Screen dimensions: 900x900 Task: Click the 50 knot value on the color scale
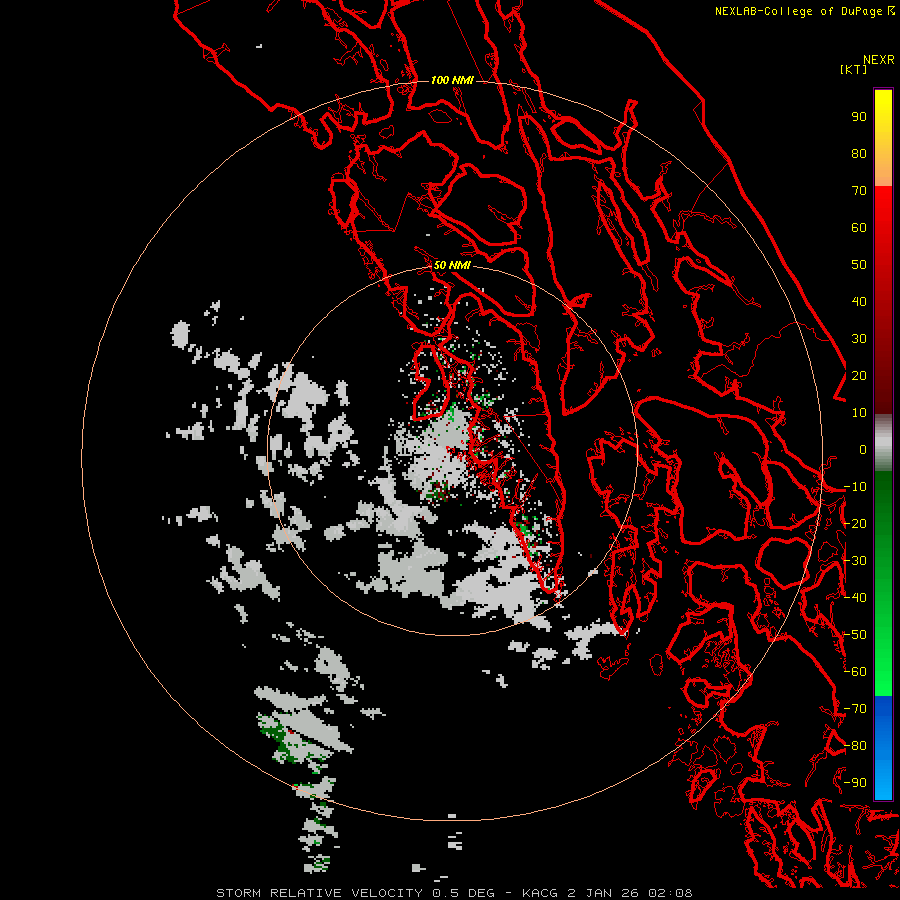point(859,265)
